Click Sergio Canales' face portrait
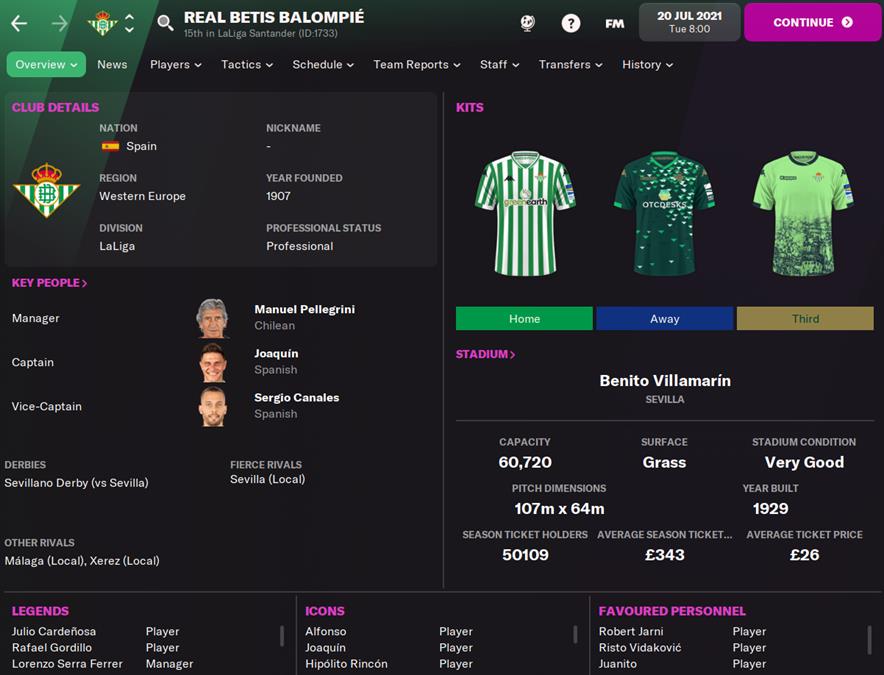Image resolution: width=884 pixels, height=675 pixels. click(x=213, y=406)
